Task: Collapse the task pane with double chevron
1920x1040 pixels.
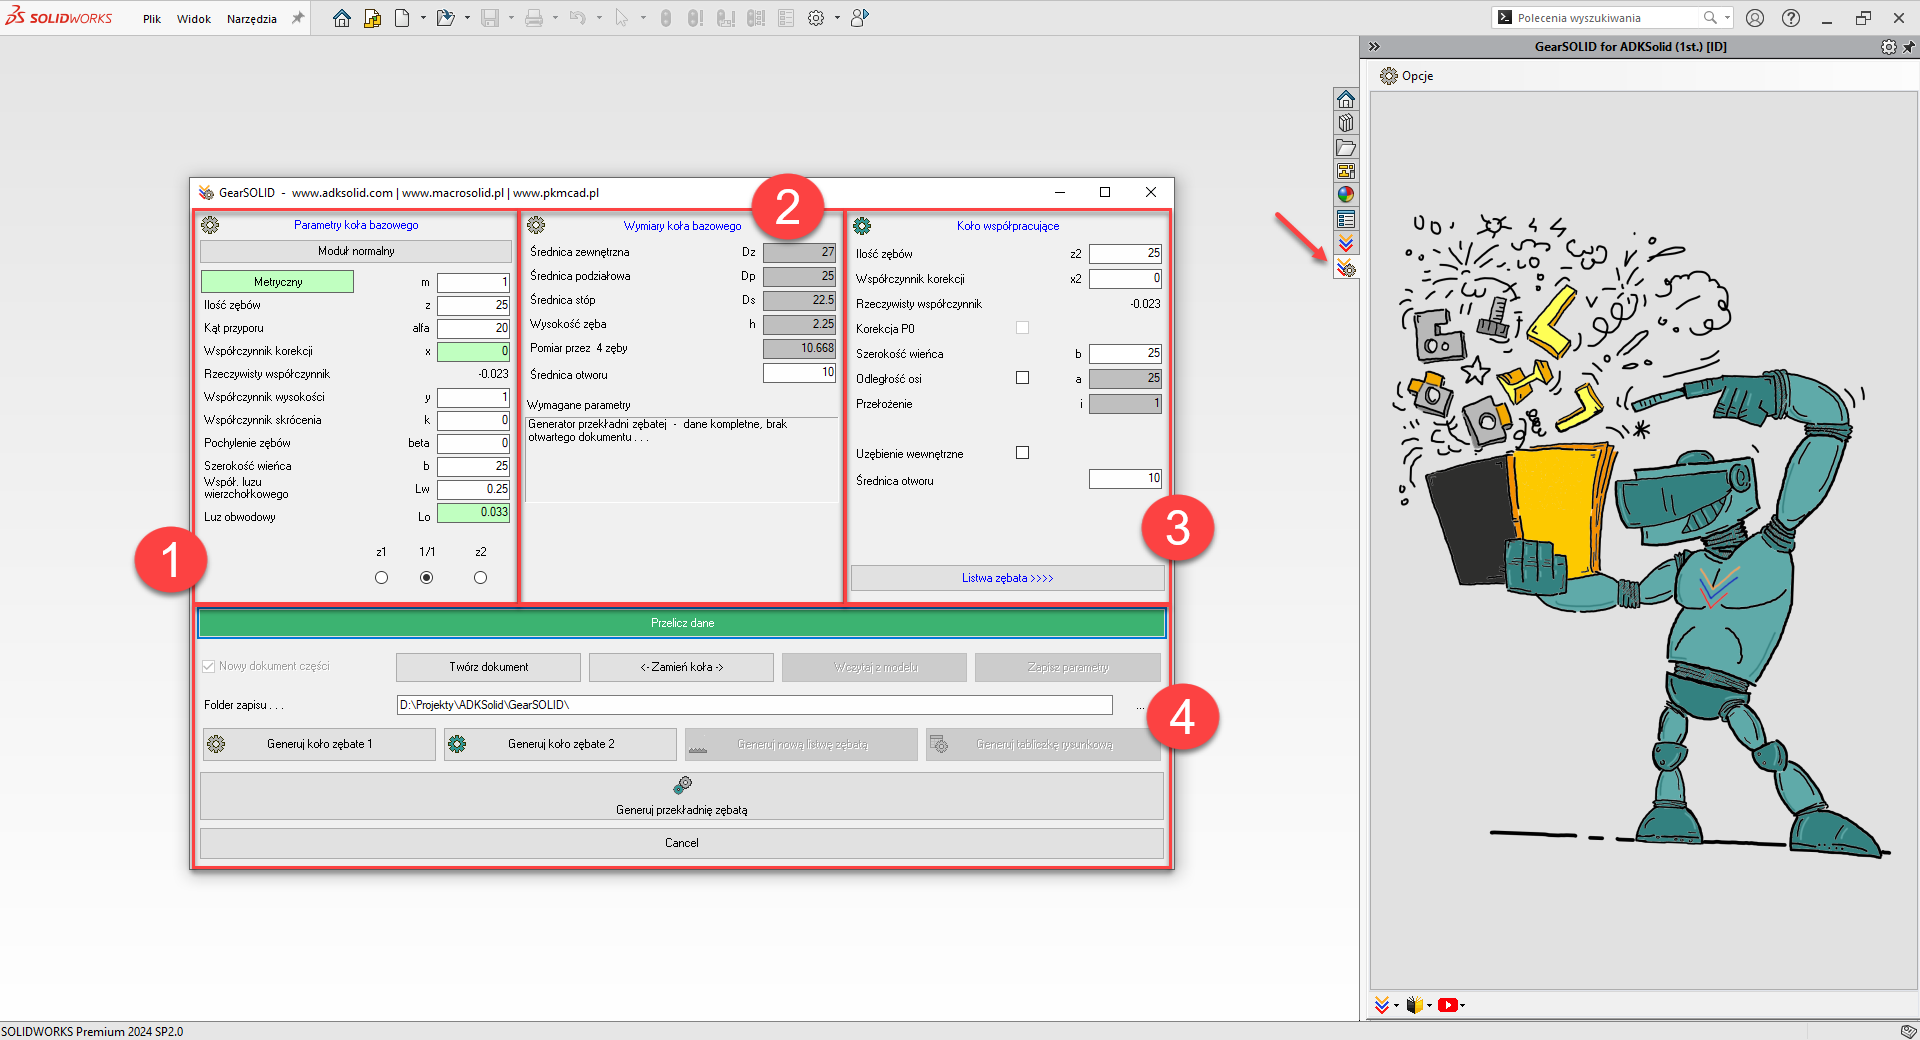Action: pyautogui.click(x=1374, y=47)
